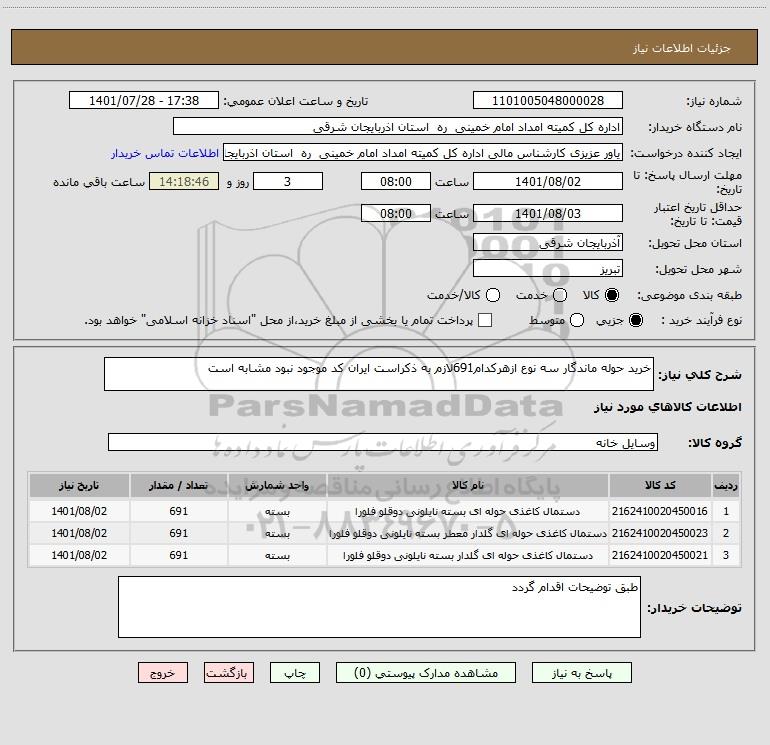The height and width of the screenshot is (745, 770).
Task: Click the جزئیات اطلاعات نیاز header title
Action: point(682,48)
